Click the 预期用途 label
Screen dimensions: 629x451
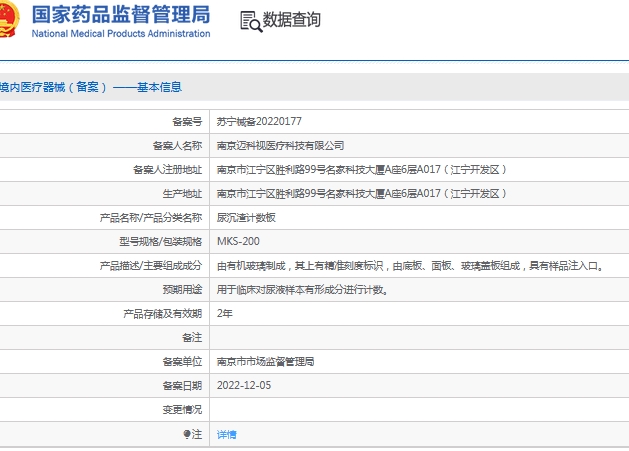[x=182, y=290]
